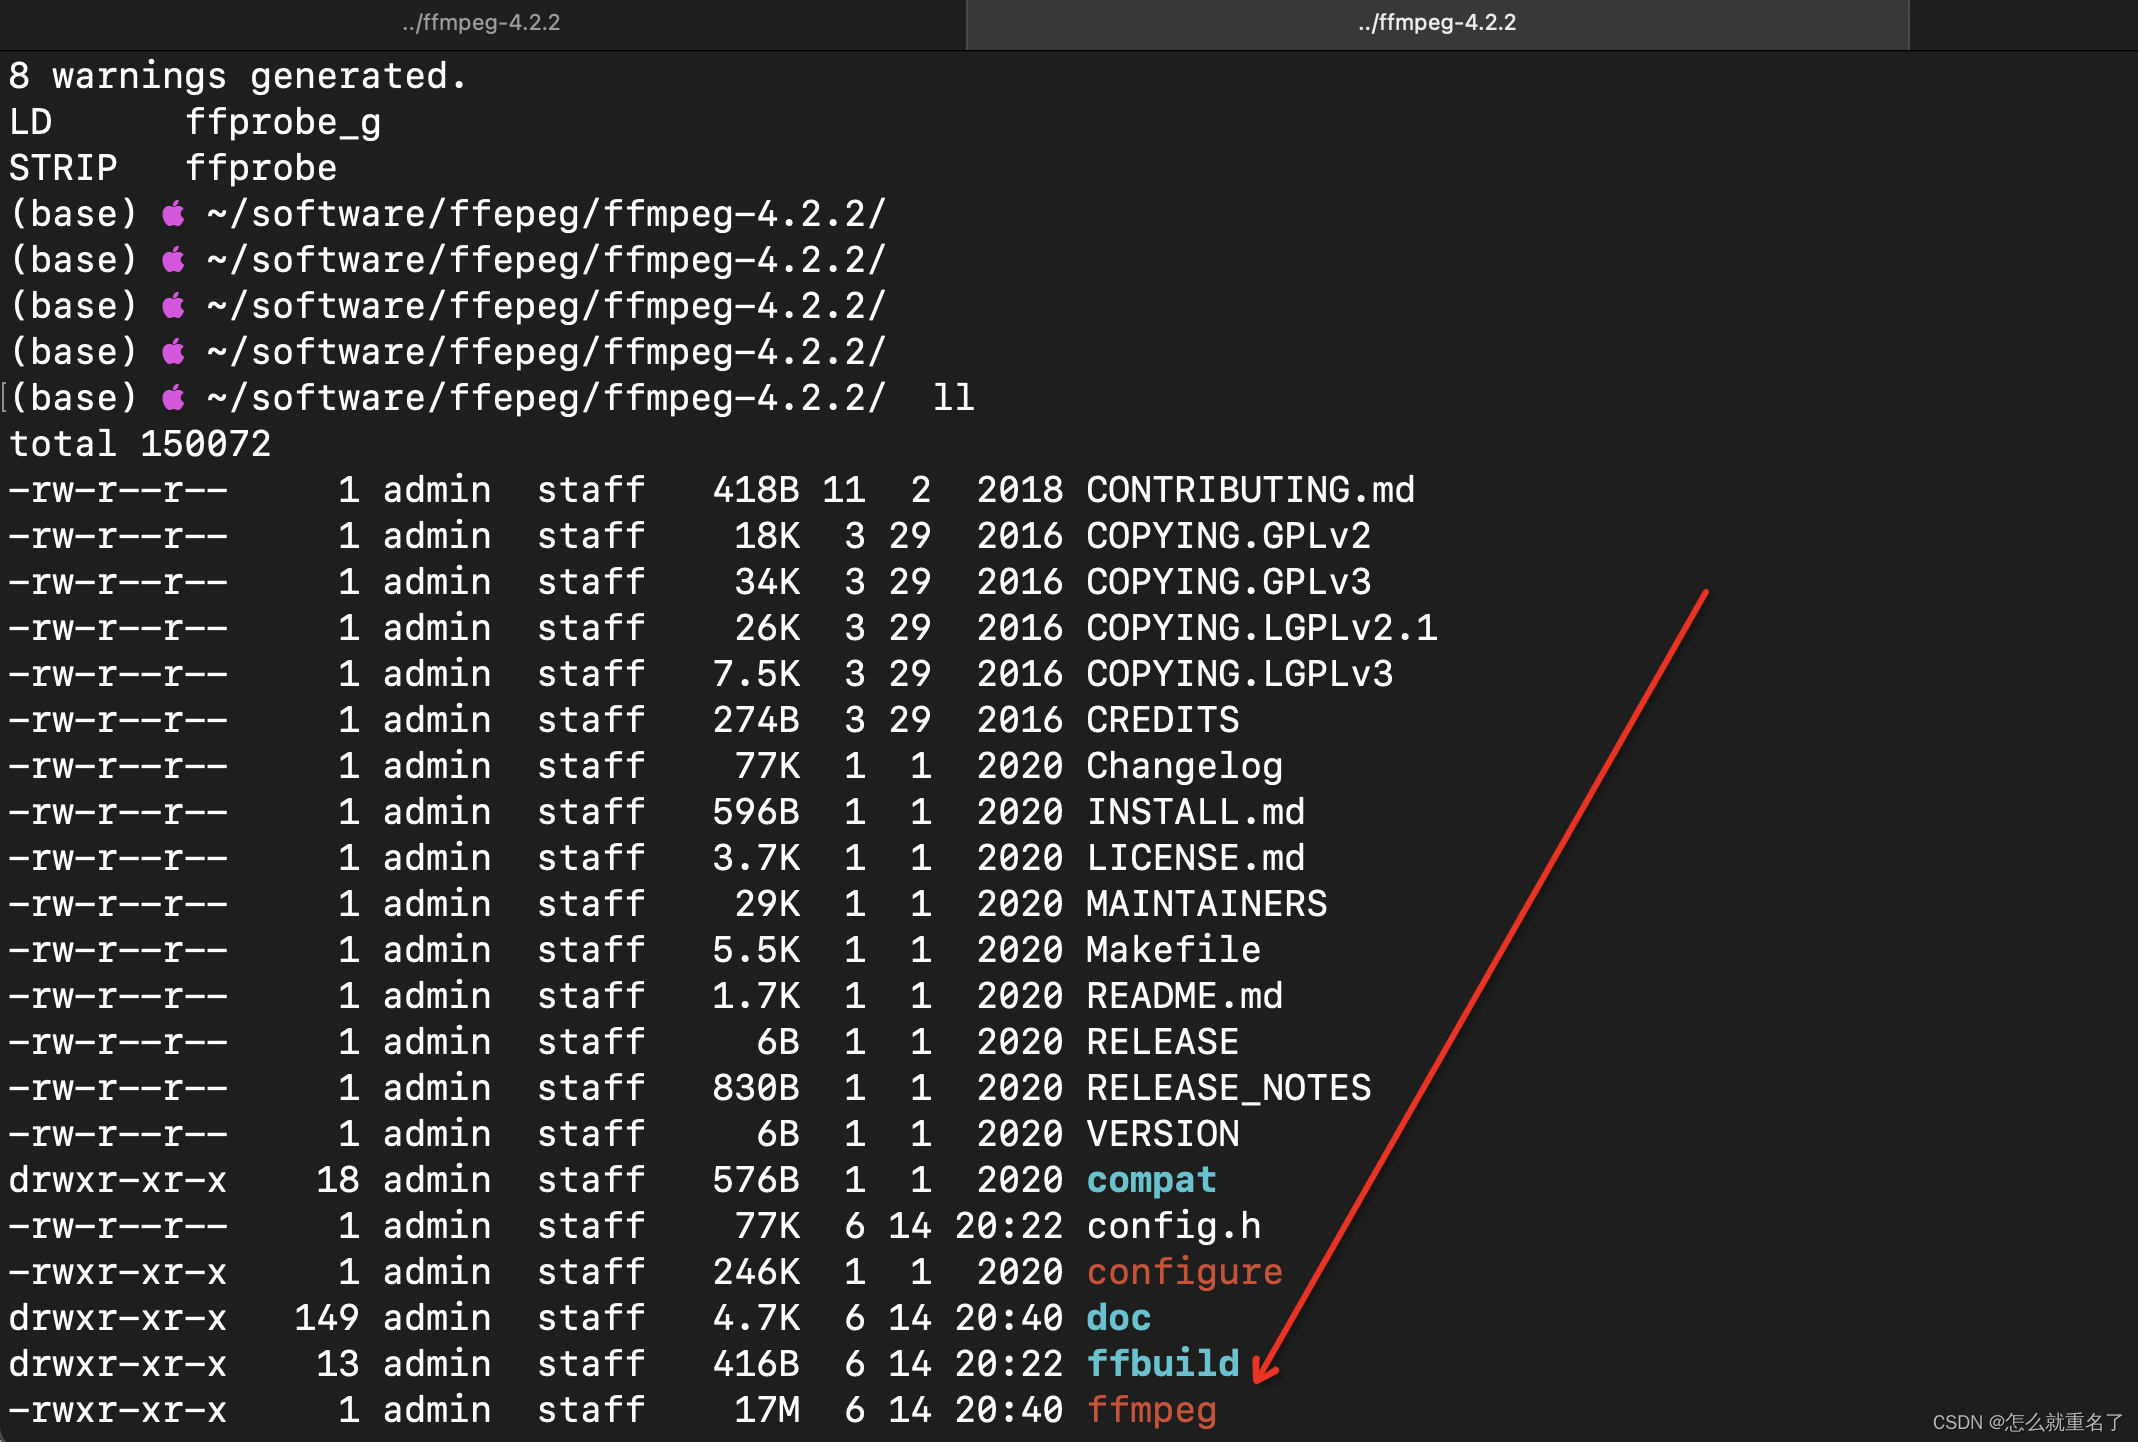
Task: Click the ffmpeg executable name
Action: (x=1151, y=1410)
